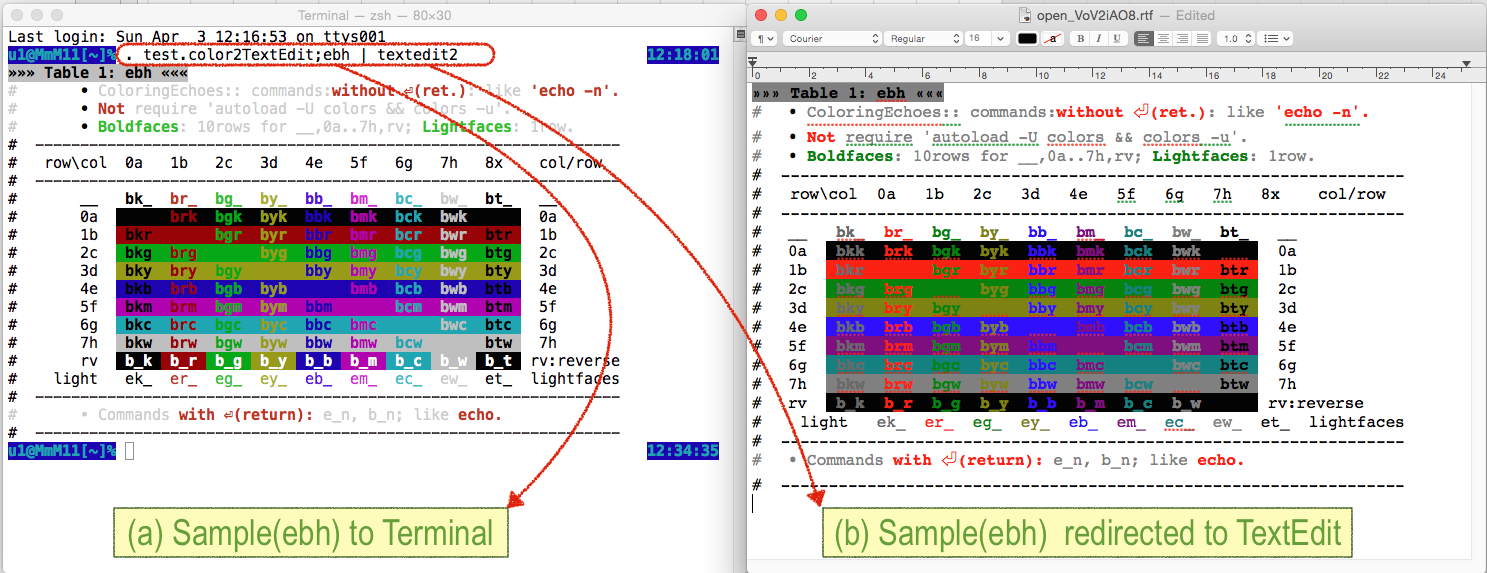
Task: Align text left
Action: 1144,39
